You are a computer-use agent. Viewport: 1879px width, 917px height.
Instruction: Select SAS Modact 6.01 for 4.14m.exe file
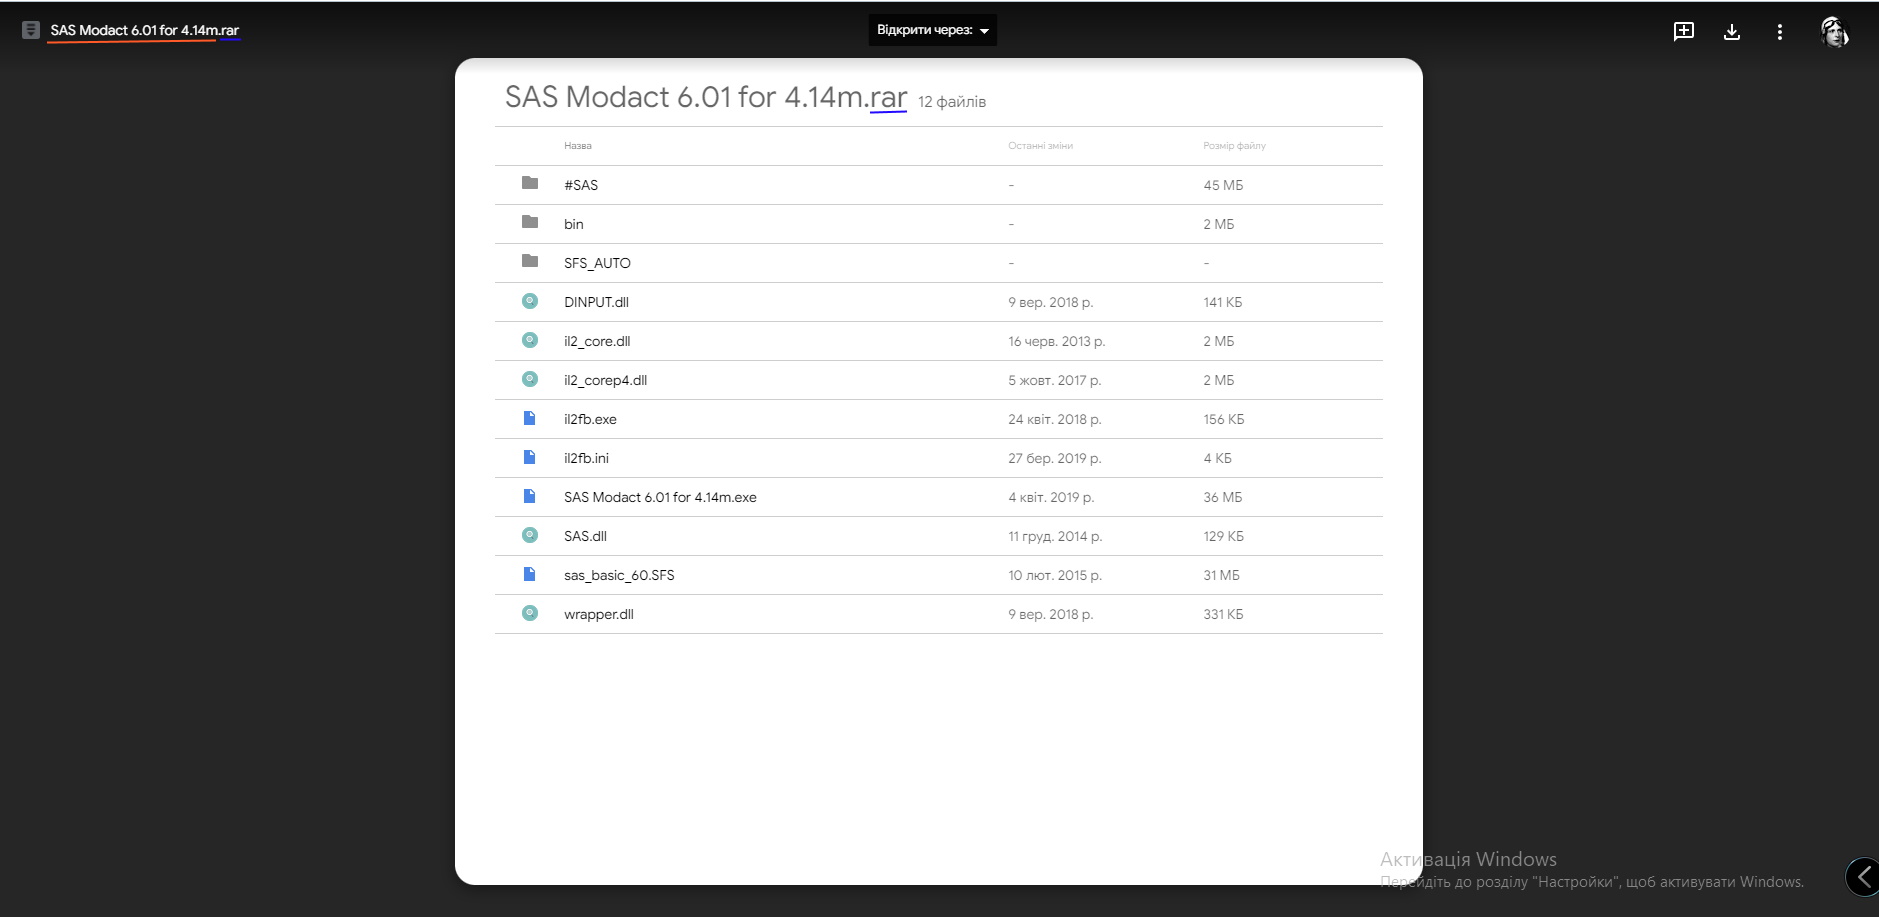pos(660,497)
